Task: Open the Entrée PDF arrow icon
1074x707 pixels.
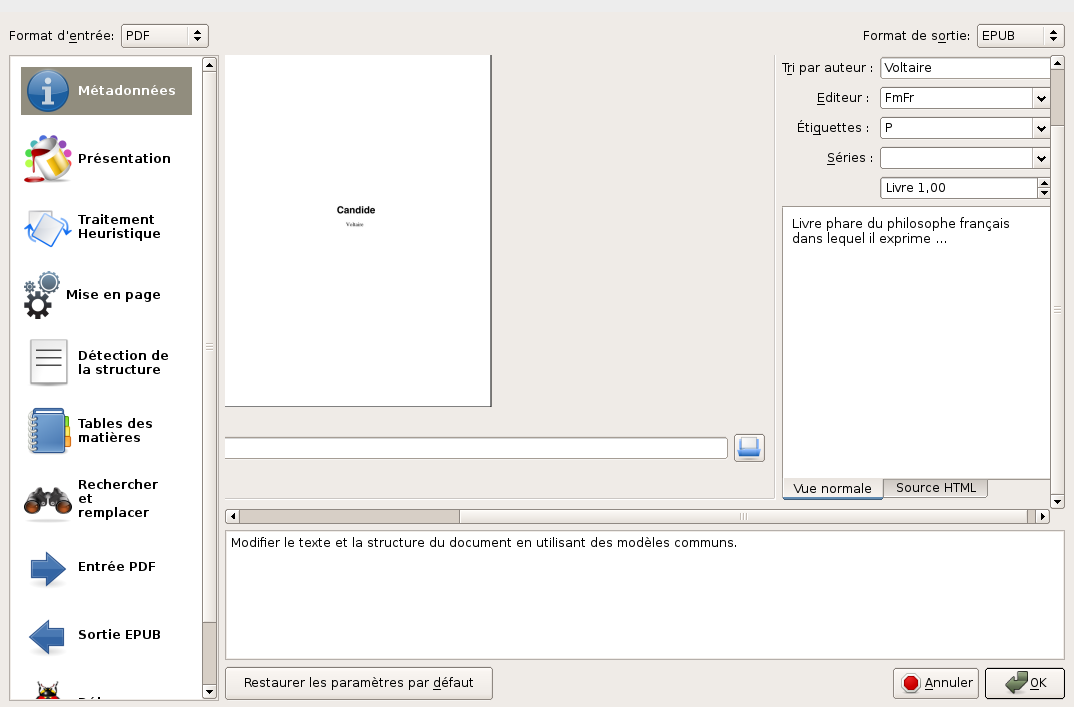Action: click(47, 567)
